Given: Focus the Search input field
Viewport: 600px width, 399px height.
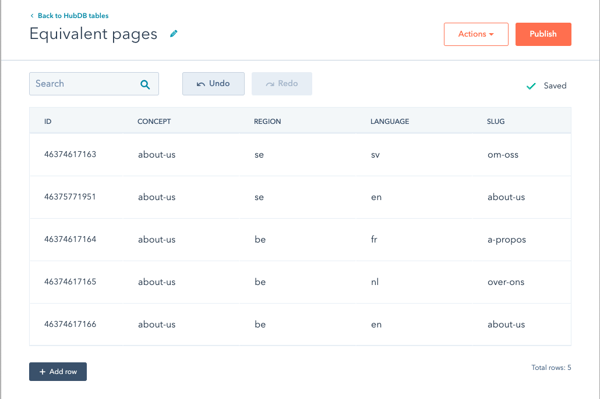Looking at the screenshot, I should click(94, 84).
